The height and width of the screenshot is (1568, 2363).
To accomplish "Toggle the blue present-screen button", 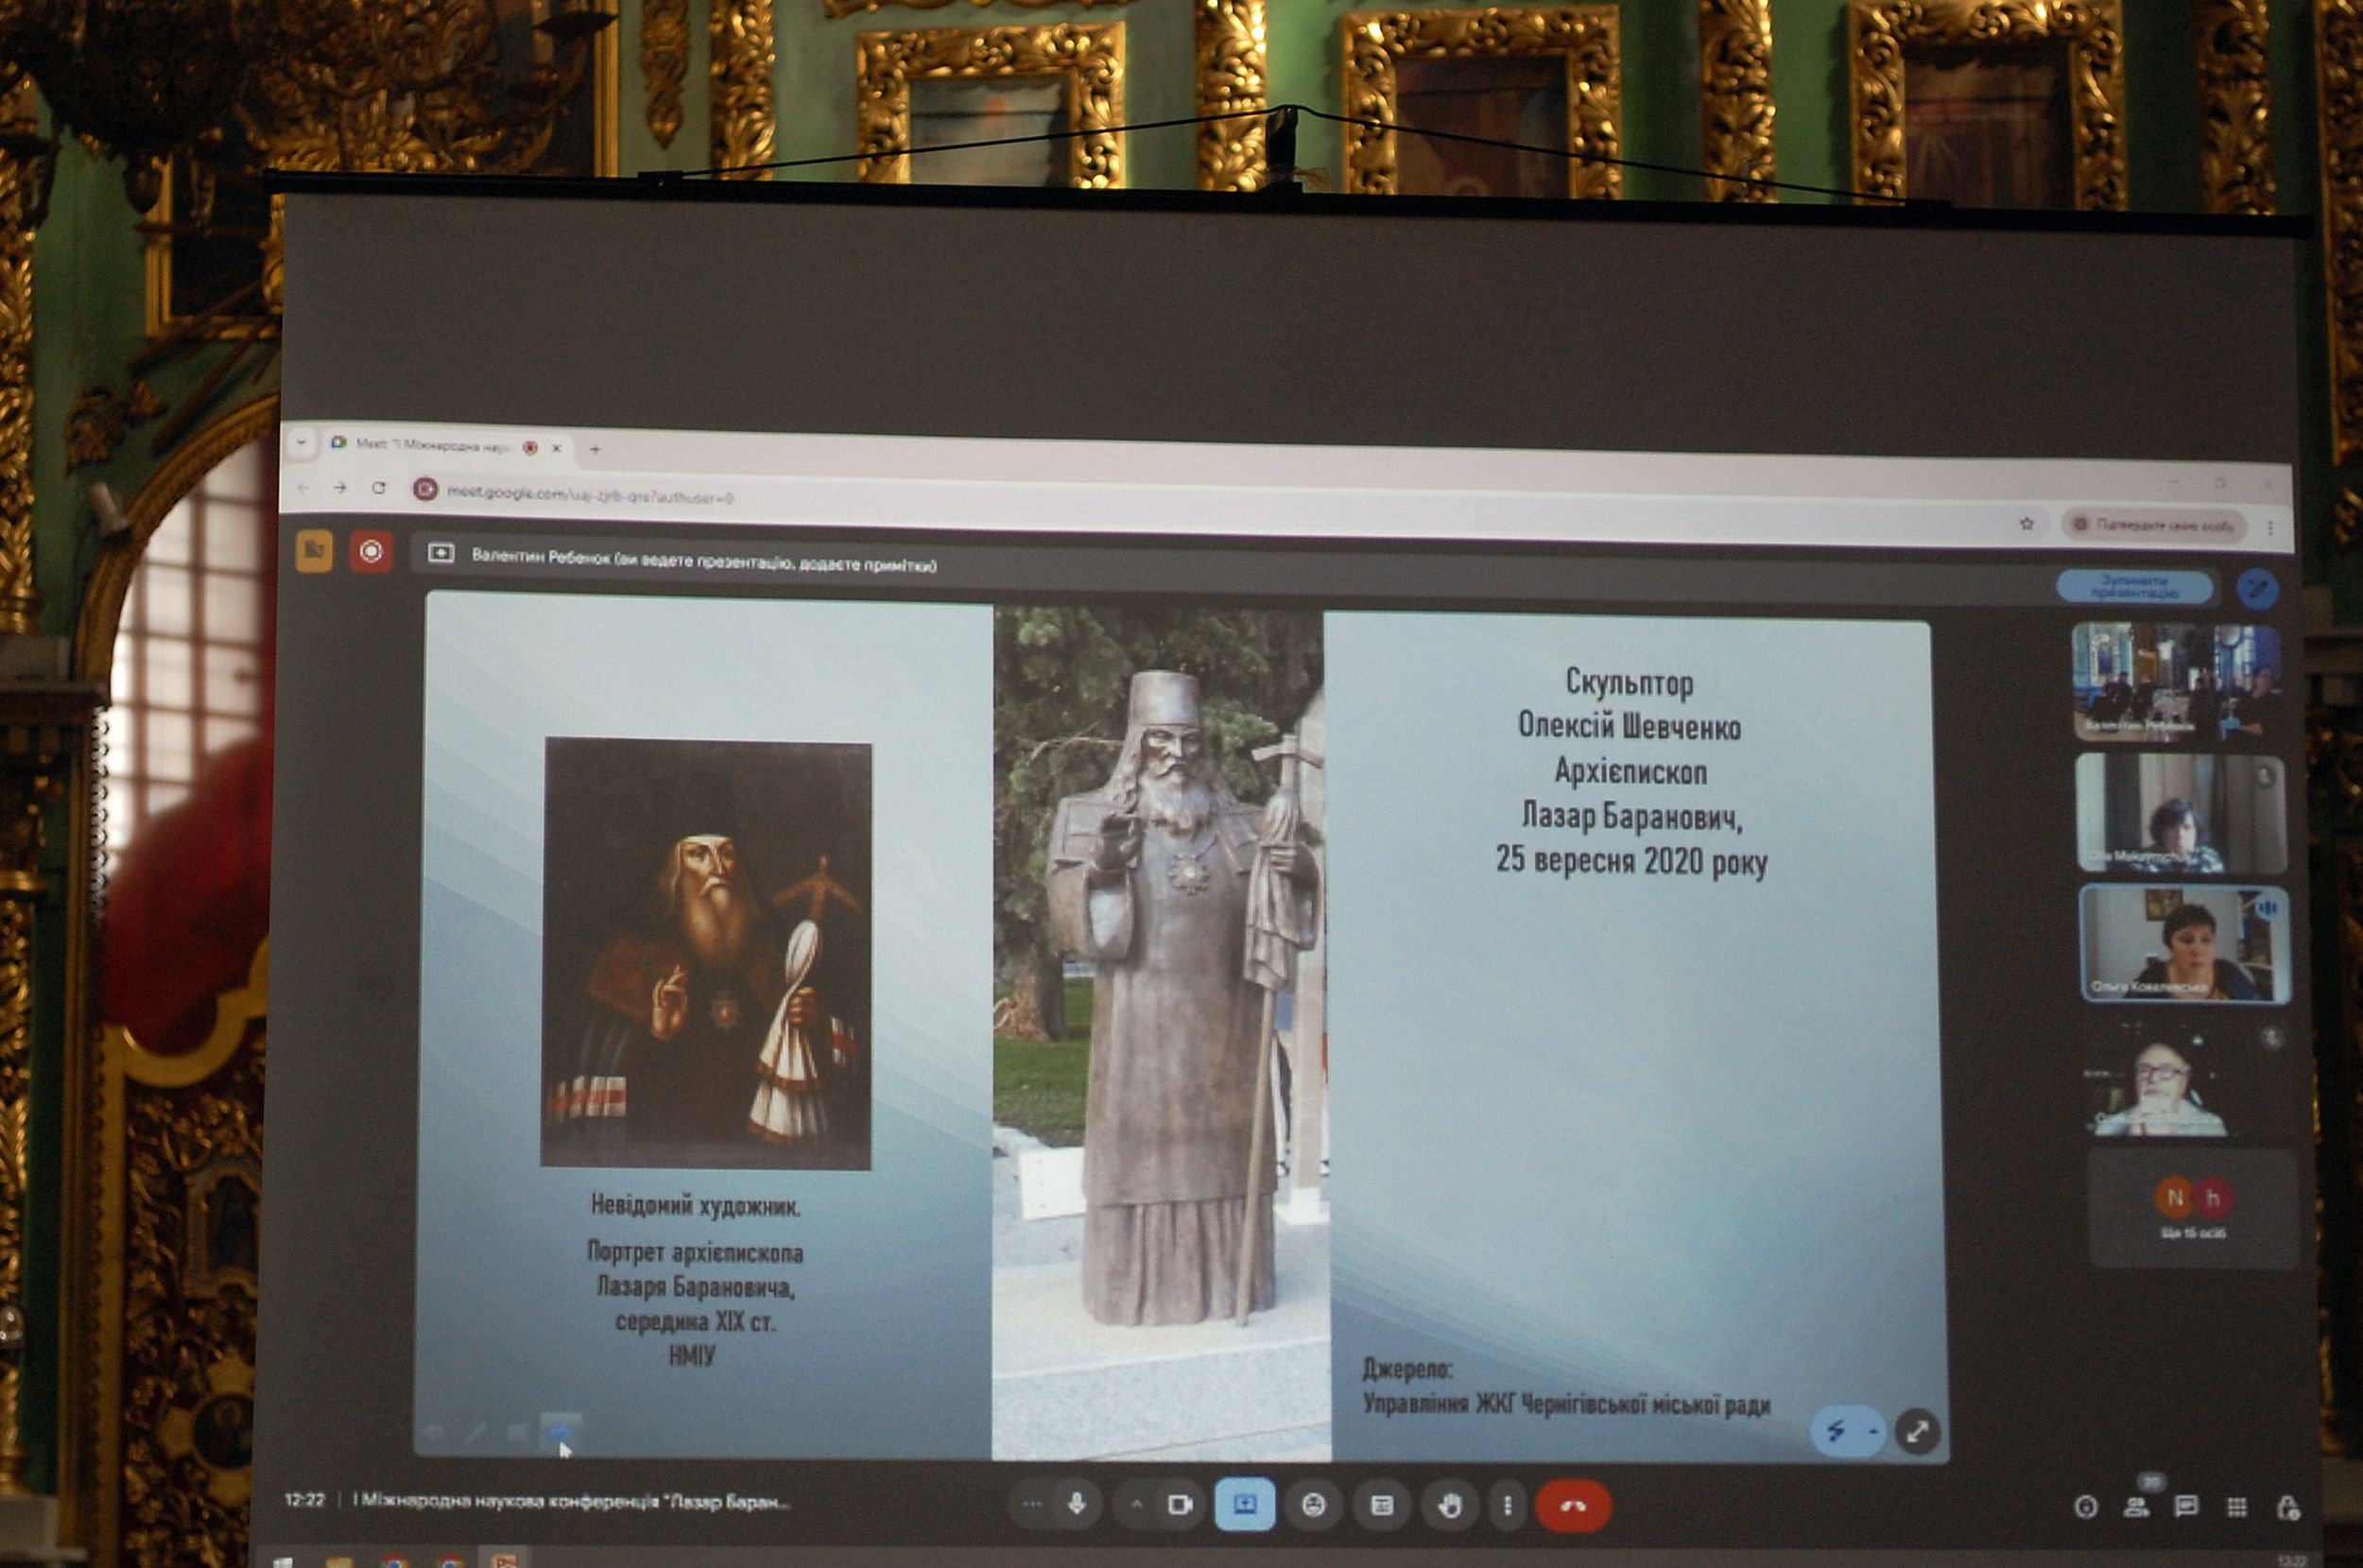I will pyautogui.click(x=1245, y=1504).
